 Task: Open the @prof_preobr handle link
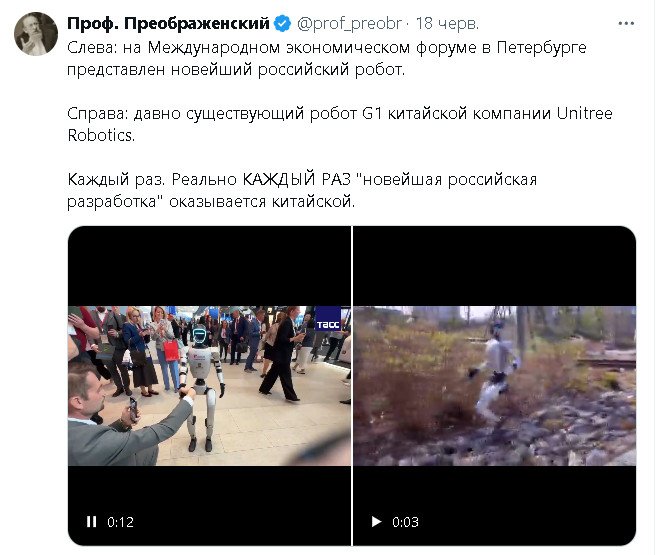click(x=349, y=23)
